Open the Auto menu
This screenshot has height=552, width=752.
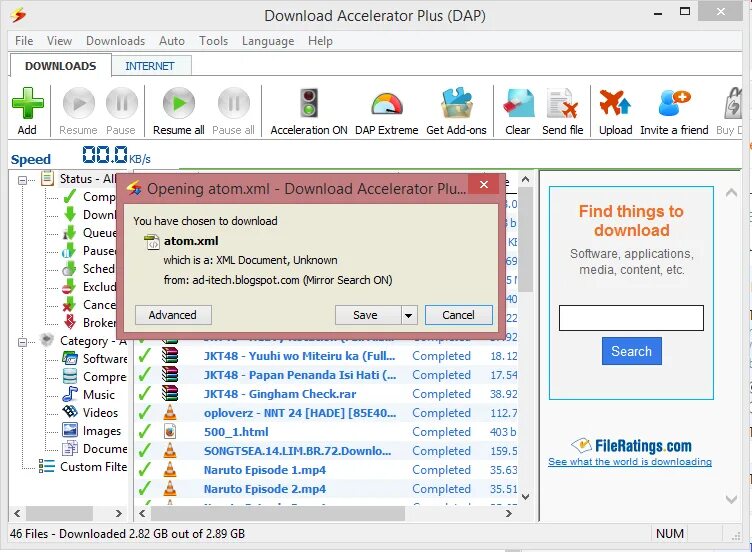172,41
